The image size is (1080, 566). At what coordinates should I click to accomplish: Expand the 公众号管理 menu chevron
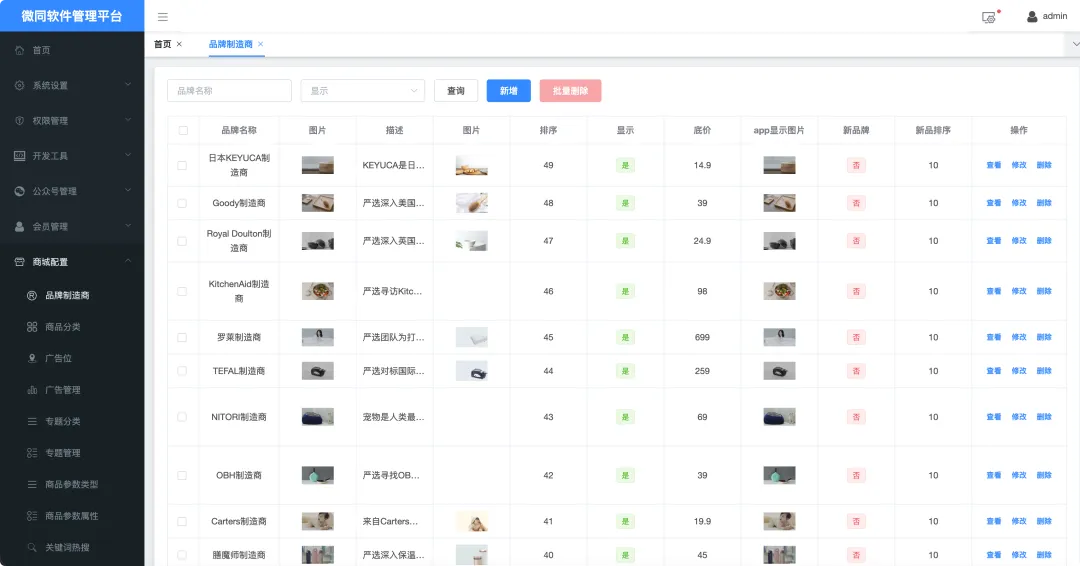point(127,190)
